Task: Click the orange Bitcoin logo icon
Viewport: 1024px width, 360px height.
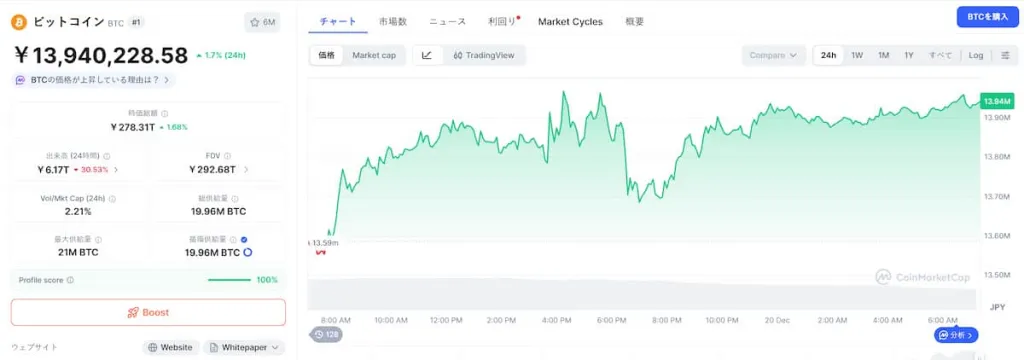Action: click(19, 22)
